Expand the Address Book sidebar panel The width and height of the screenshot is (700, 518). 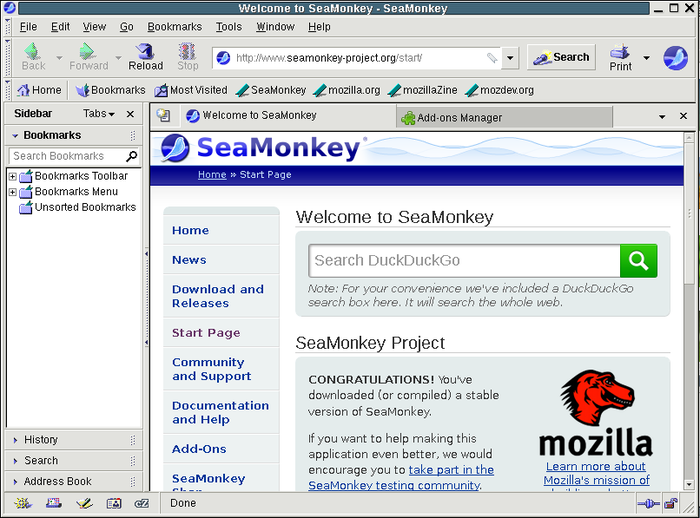pos(73,481)
